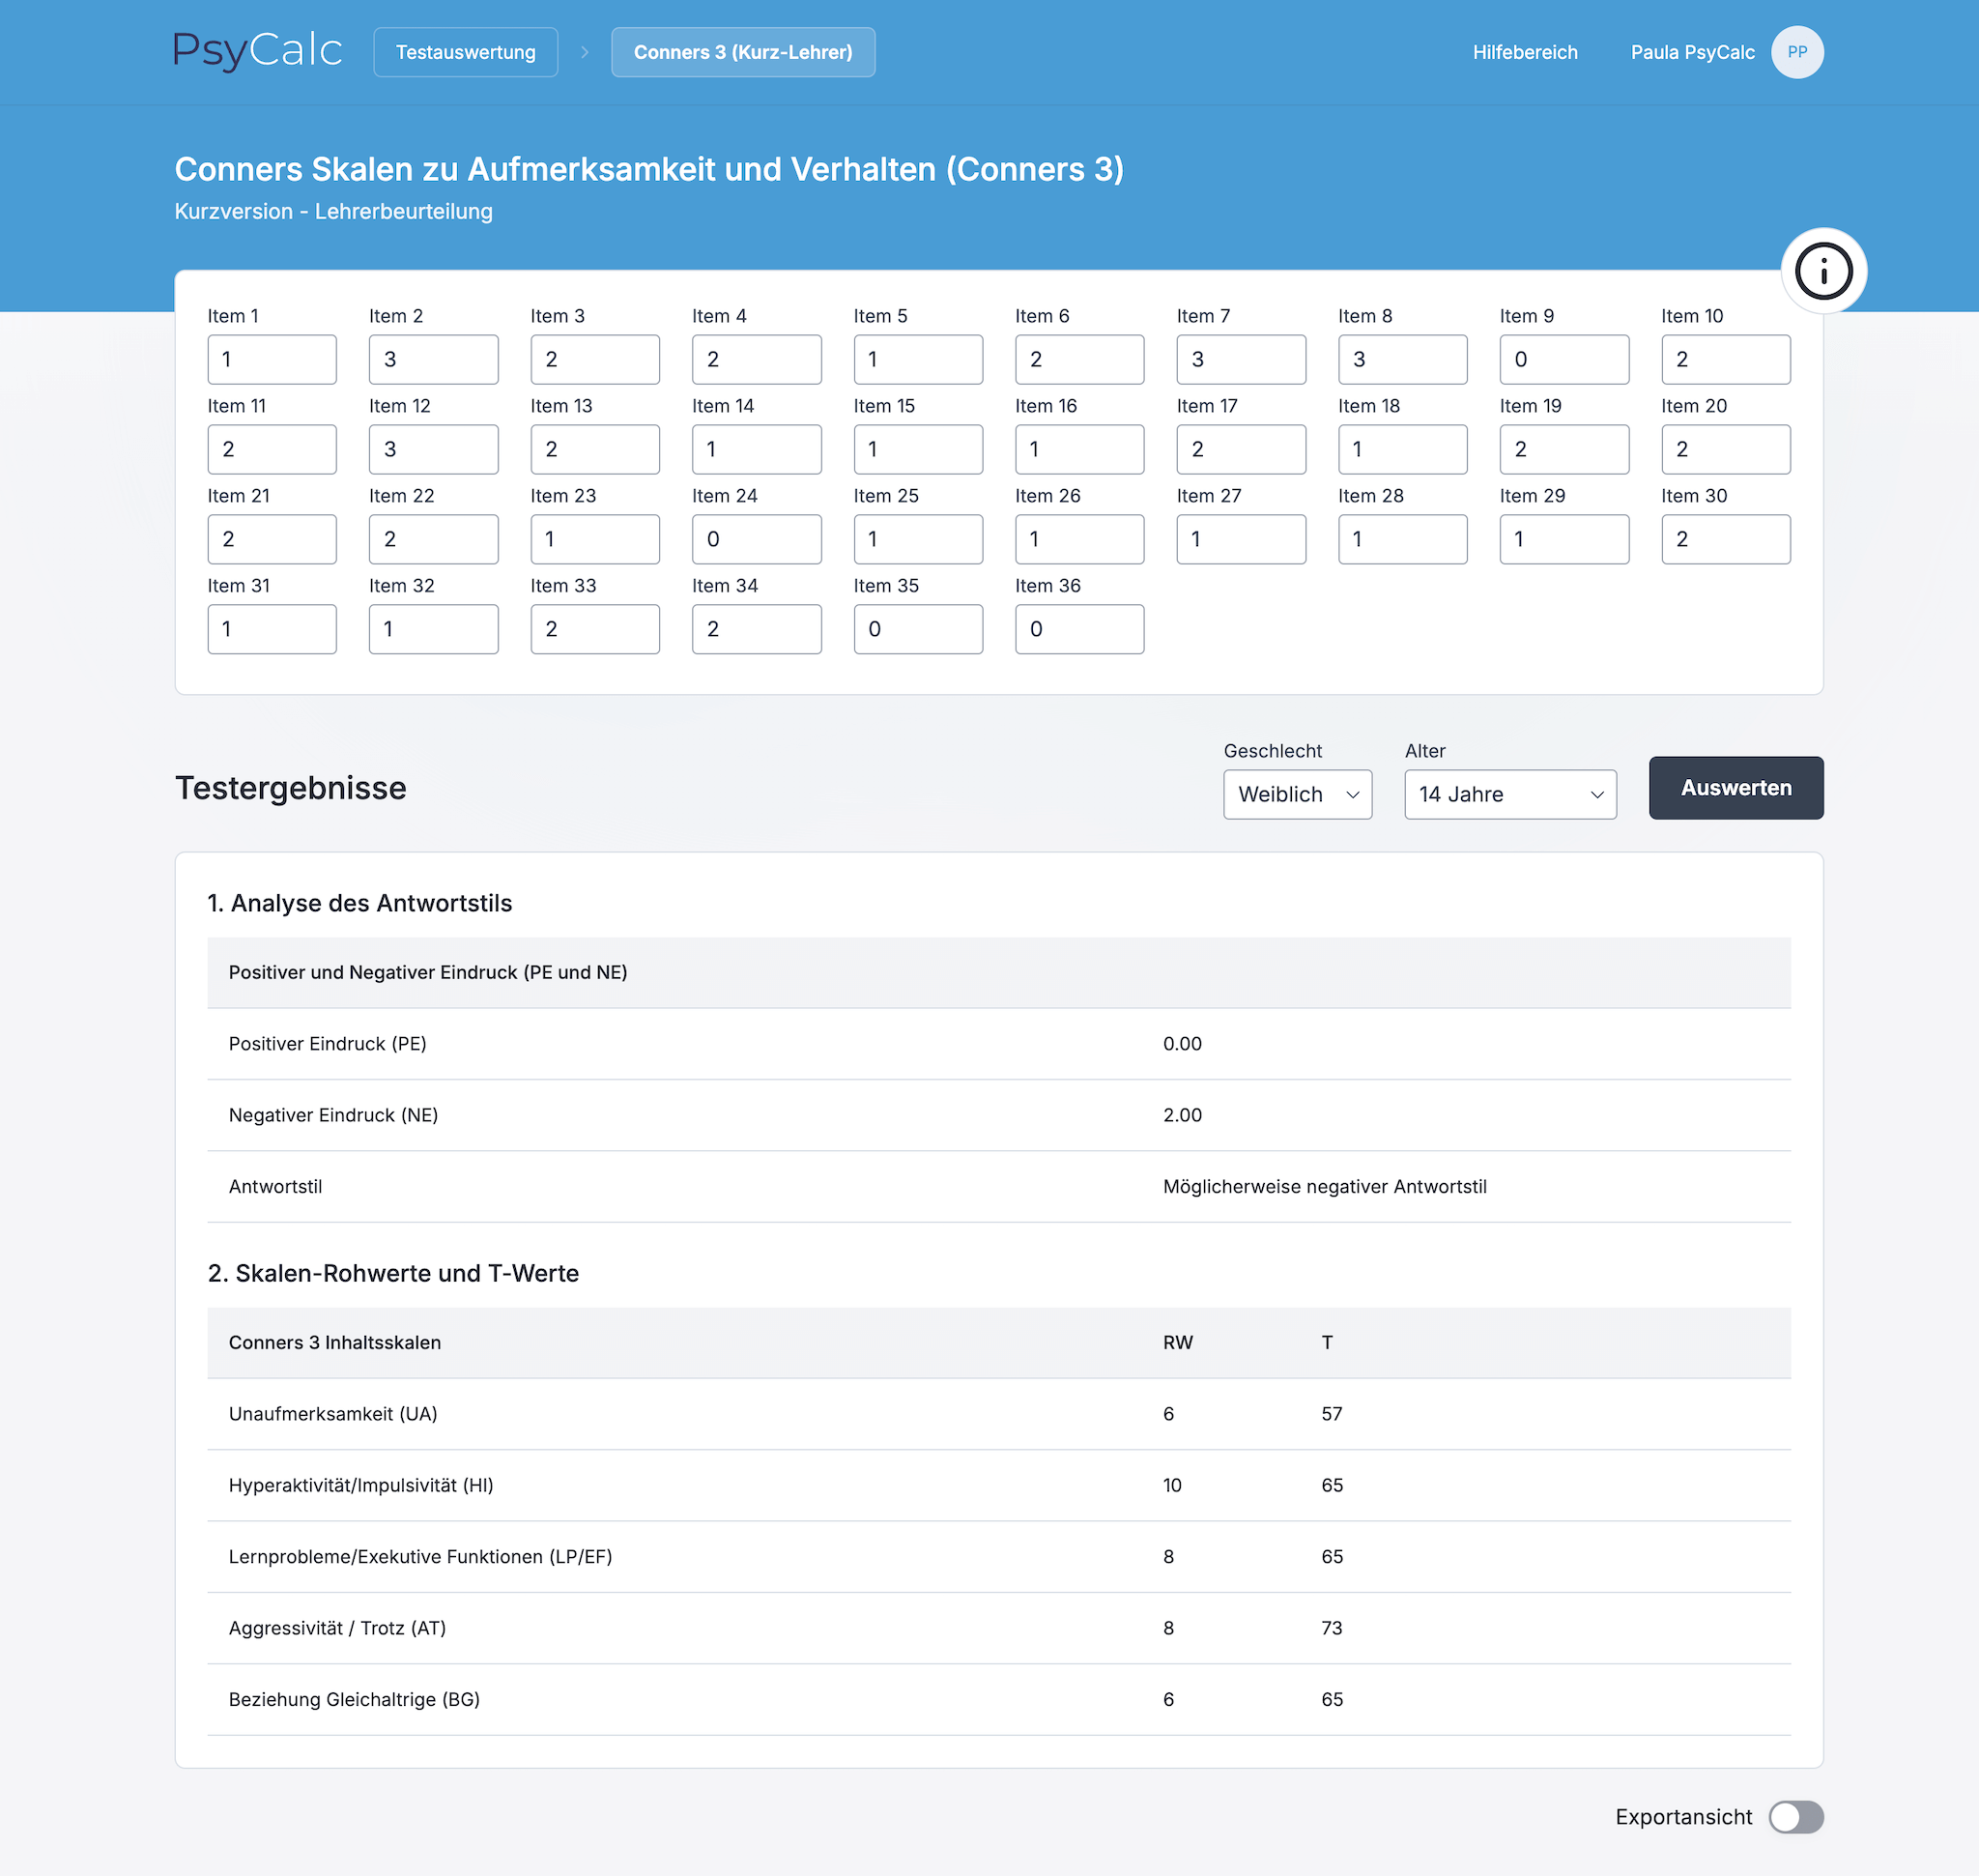Viewport: 1979px width, 1876px height.
Task: Click Paula PsyCalc user name
Action: [1692, 52]
